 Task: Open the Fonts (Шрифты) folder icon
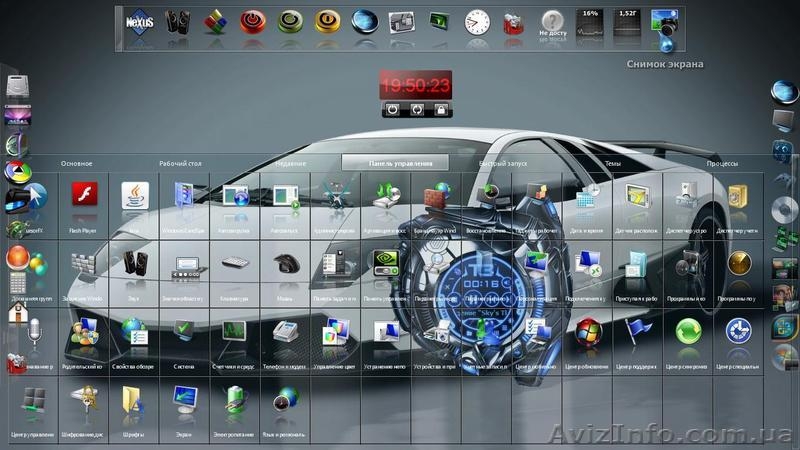(133, 399)
